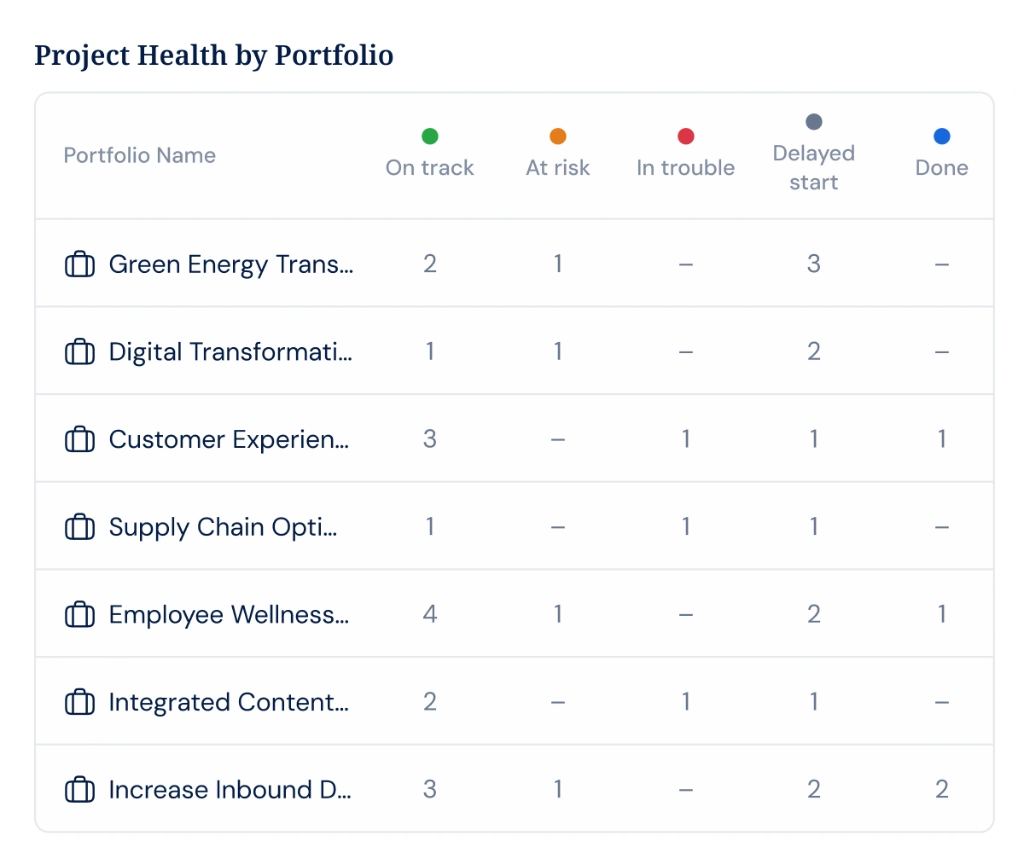
Task: Select Increase Inbound On track count 3
Action: (430, 789)
